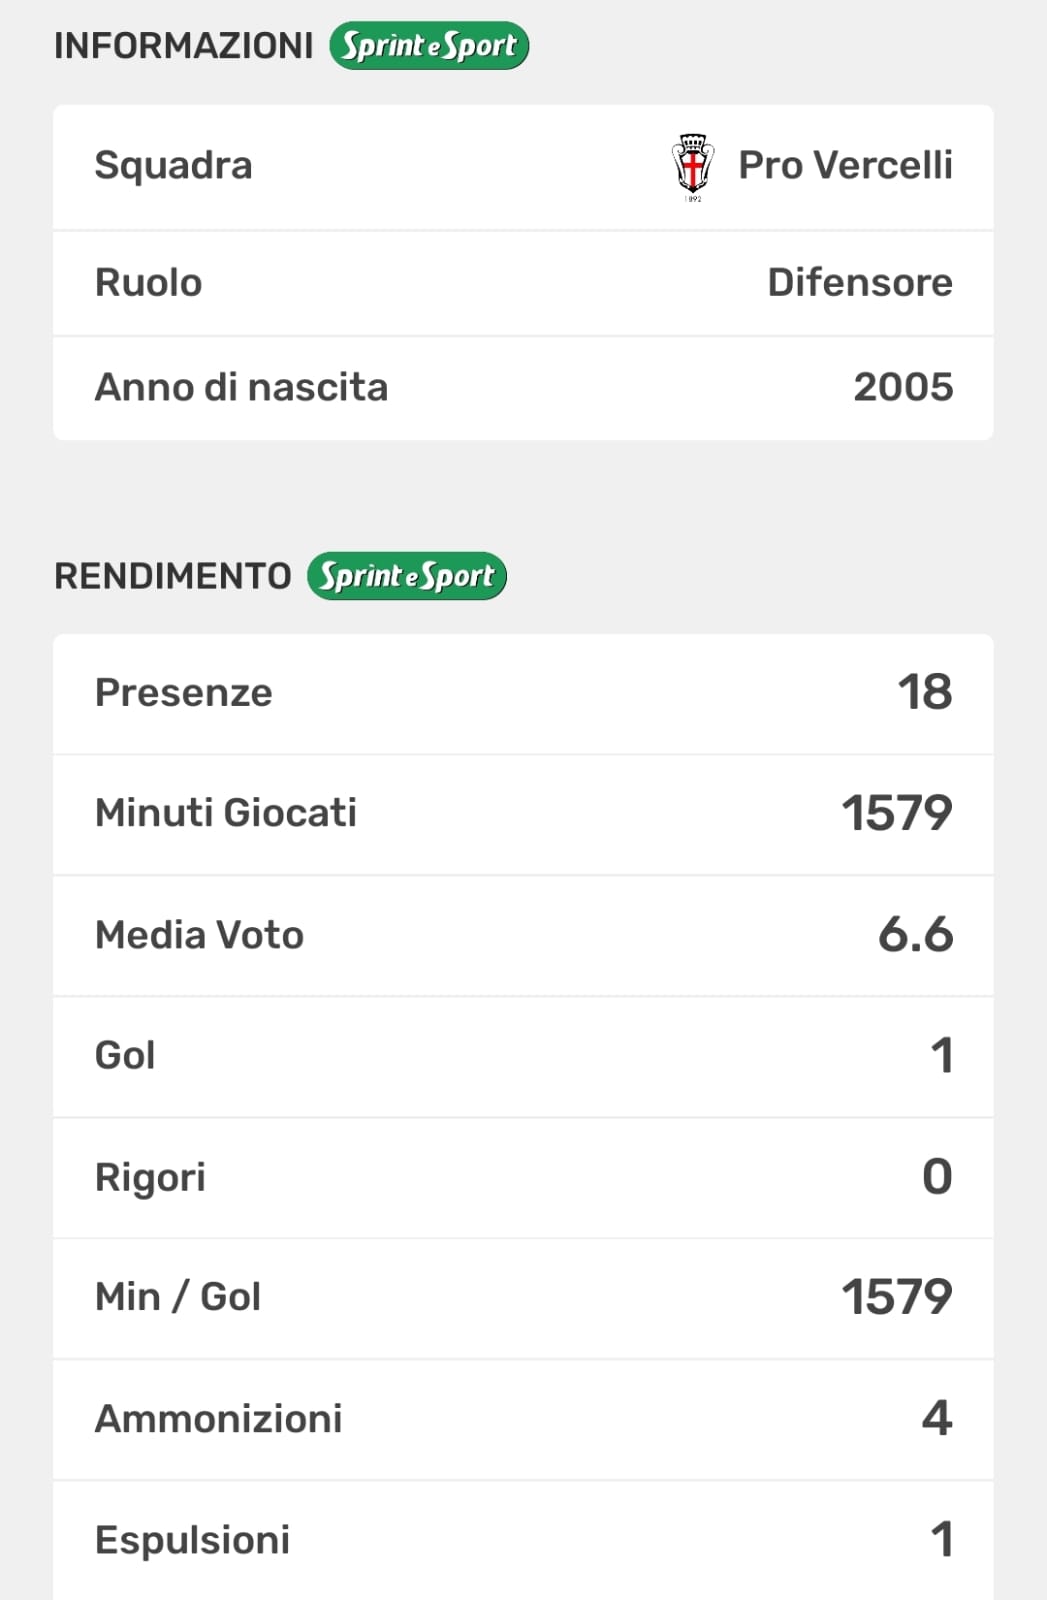Screen dimensions: 1047x1600
Task: Select the birth year value 2005
Action: coord(902,388)
